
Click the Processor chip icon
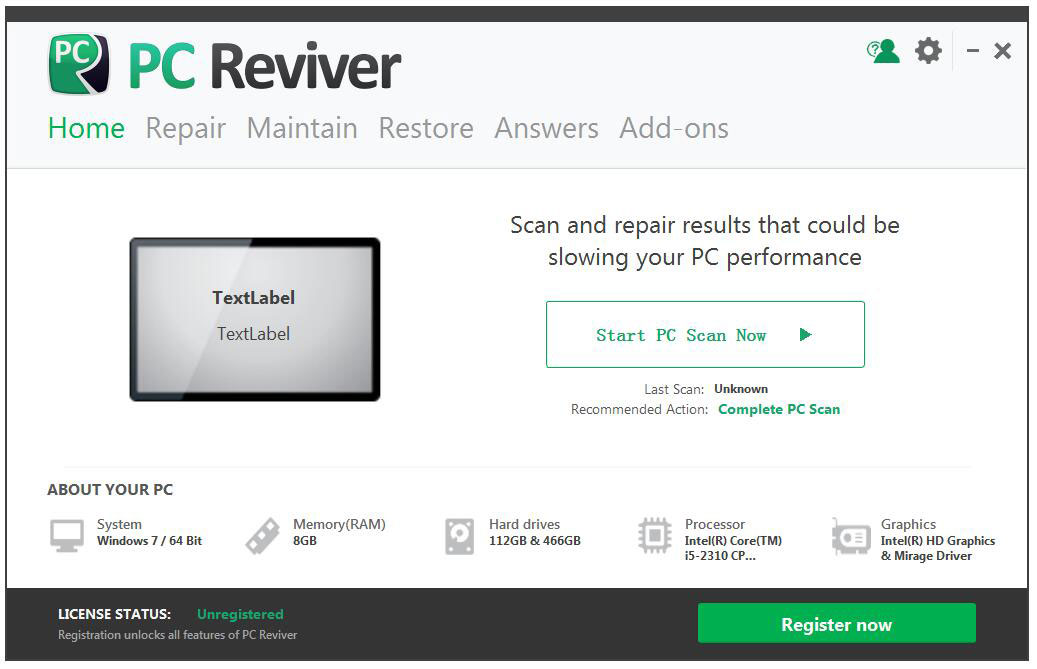655,535
